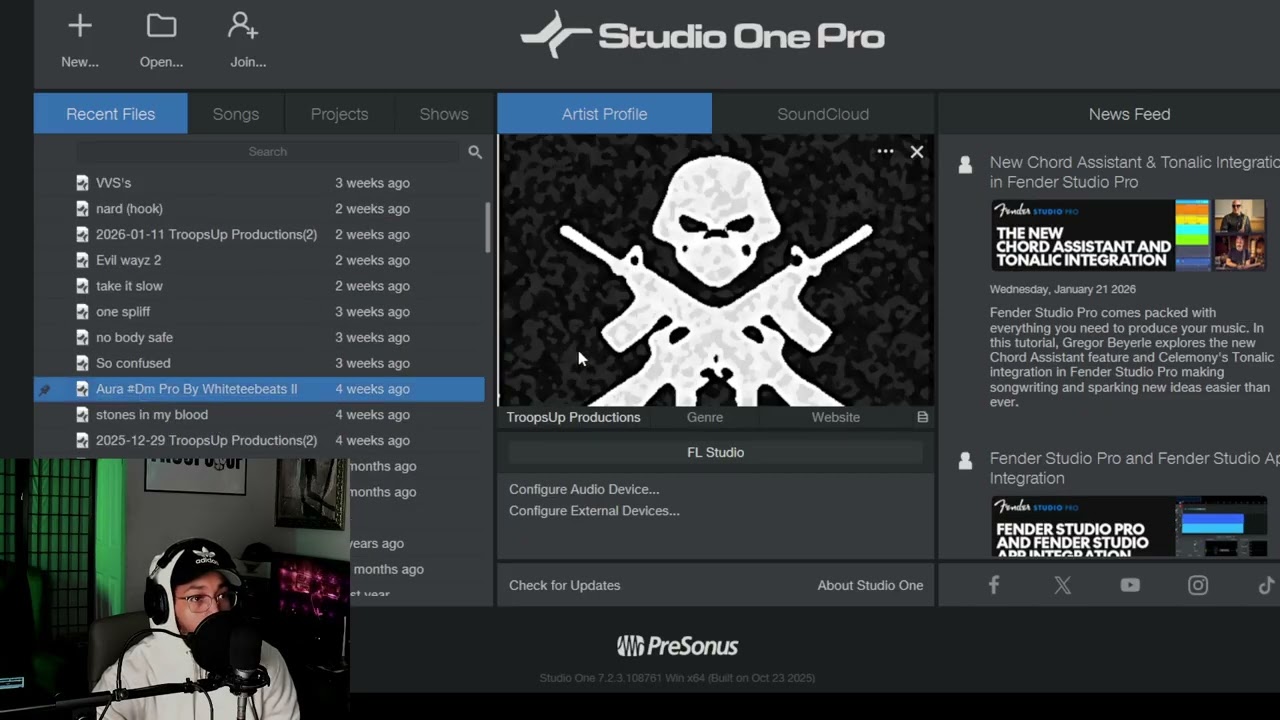Click the file icon beside Evil wayz 2
This screenshot has height=720, width=1280.
point(83,260)
